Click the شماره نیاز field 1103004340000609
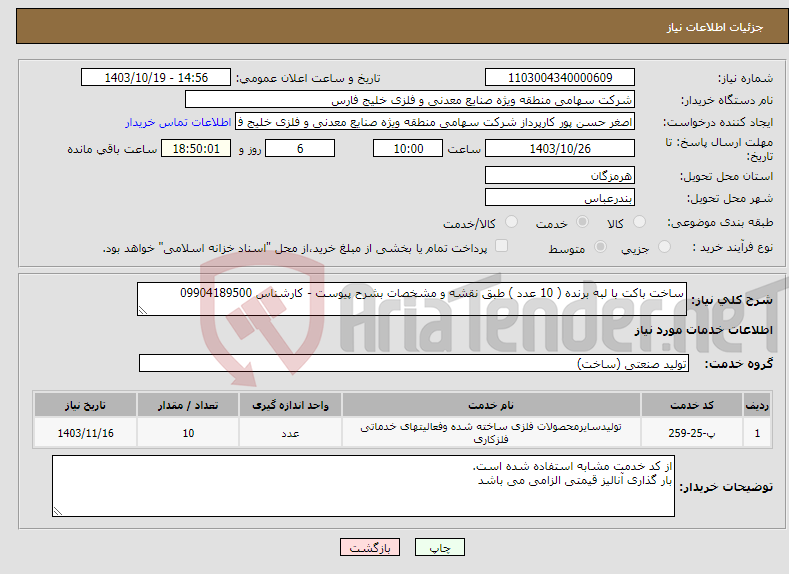Screen dimensions: 789x574 click(x=560, y=77)
